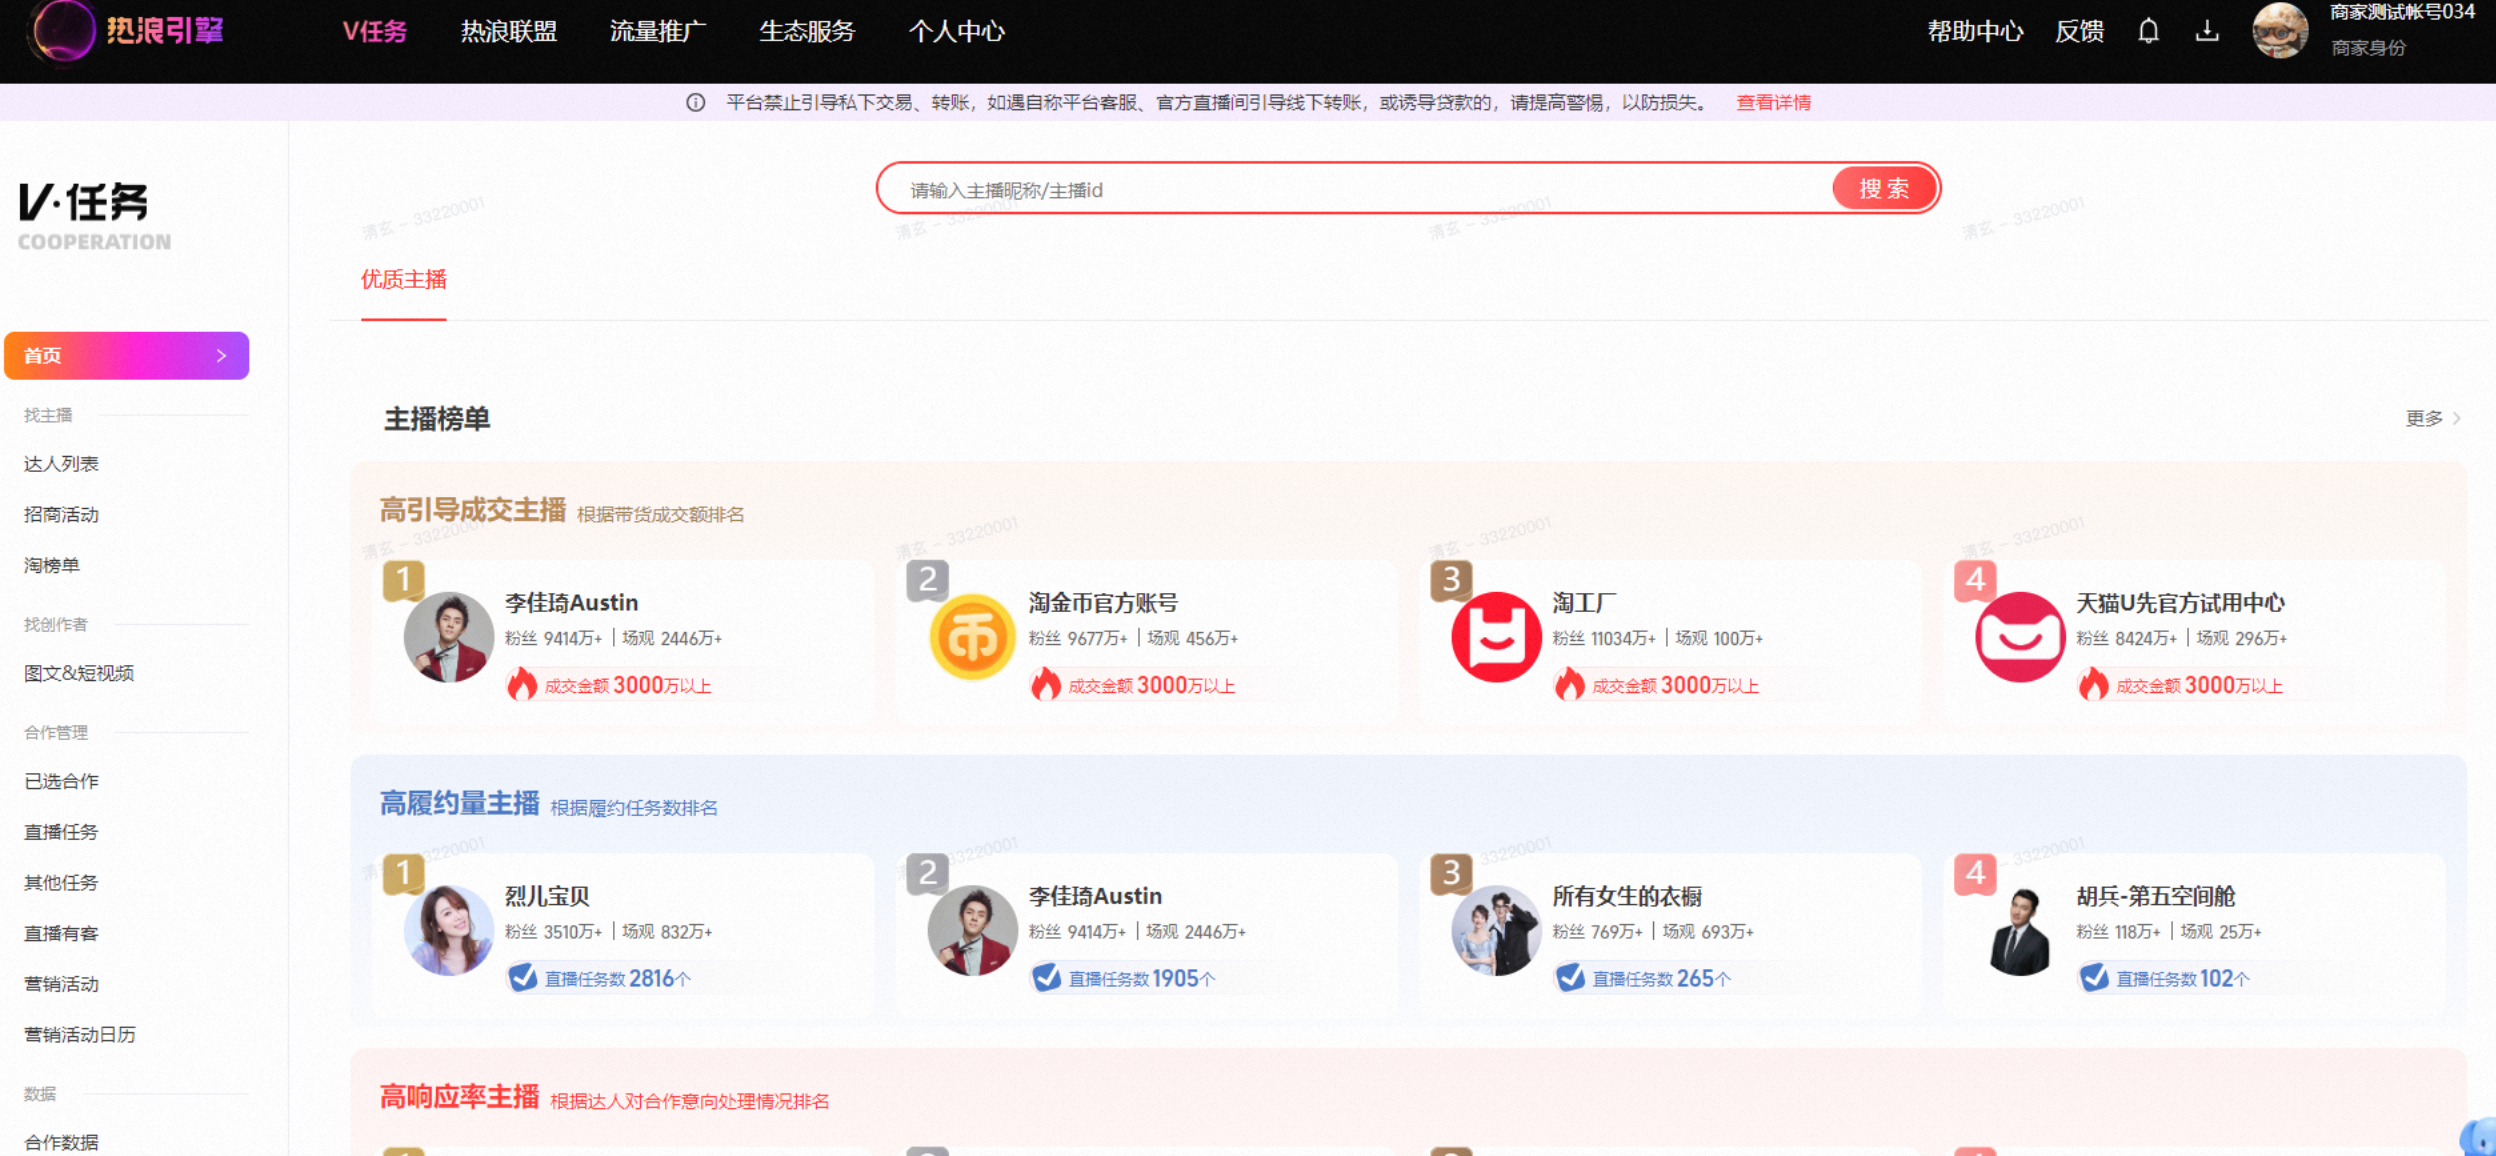Open 直播有客 in sidebar

[61, 934]
